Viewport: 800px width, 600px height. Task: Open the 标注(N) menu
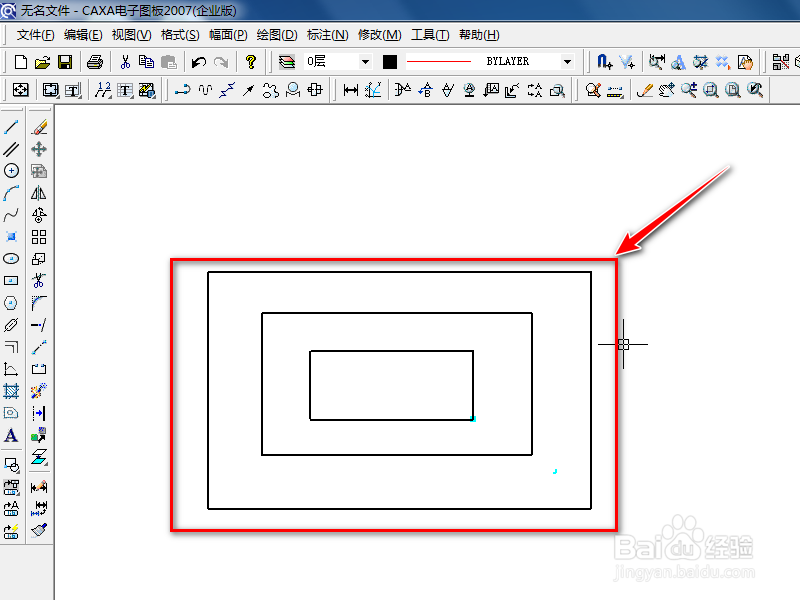click(x=328, y=35)
